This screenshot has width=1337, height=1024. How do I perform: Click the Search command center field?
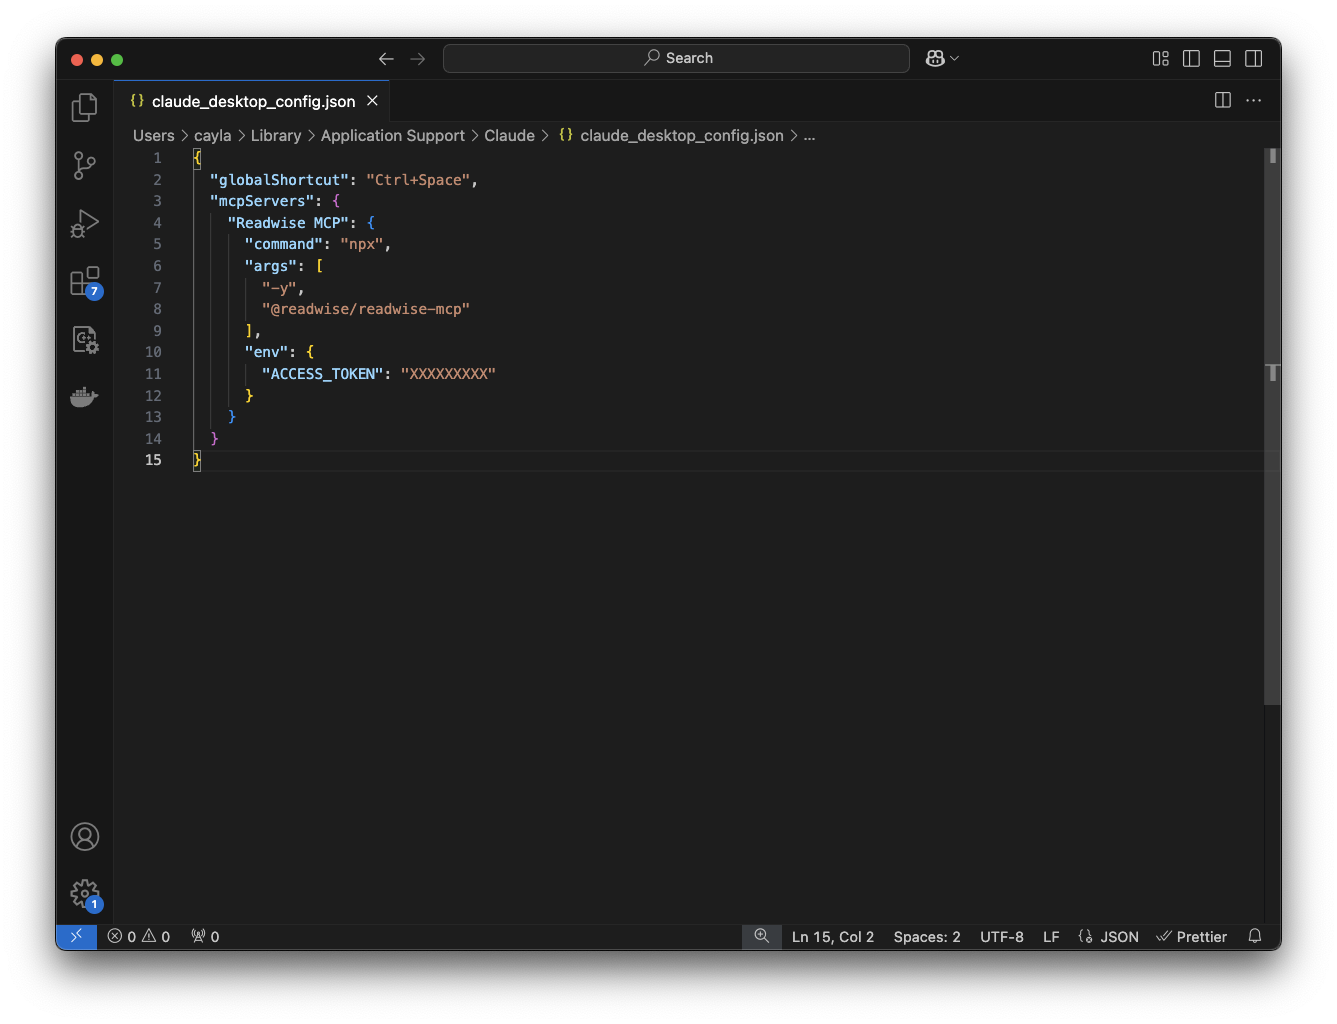pos(676,58)
